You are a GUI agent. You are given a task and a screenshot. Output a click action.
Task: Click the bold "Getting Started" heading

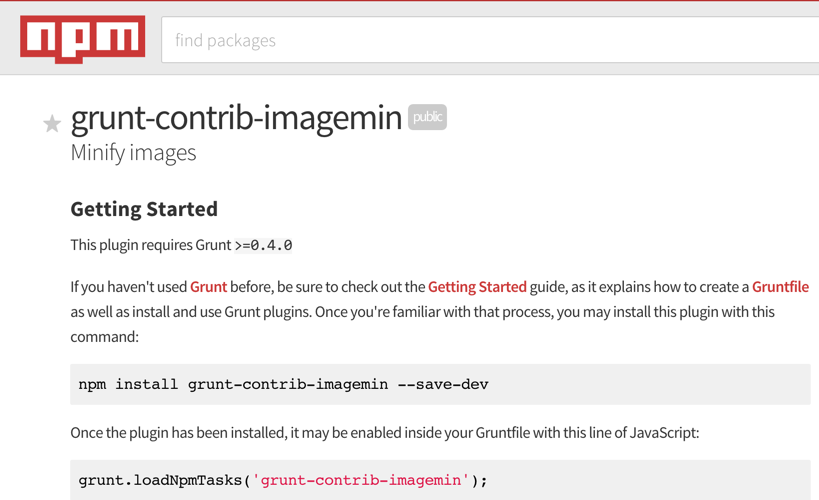(144, 209)
